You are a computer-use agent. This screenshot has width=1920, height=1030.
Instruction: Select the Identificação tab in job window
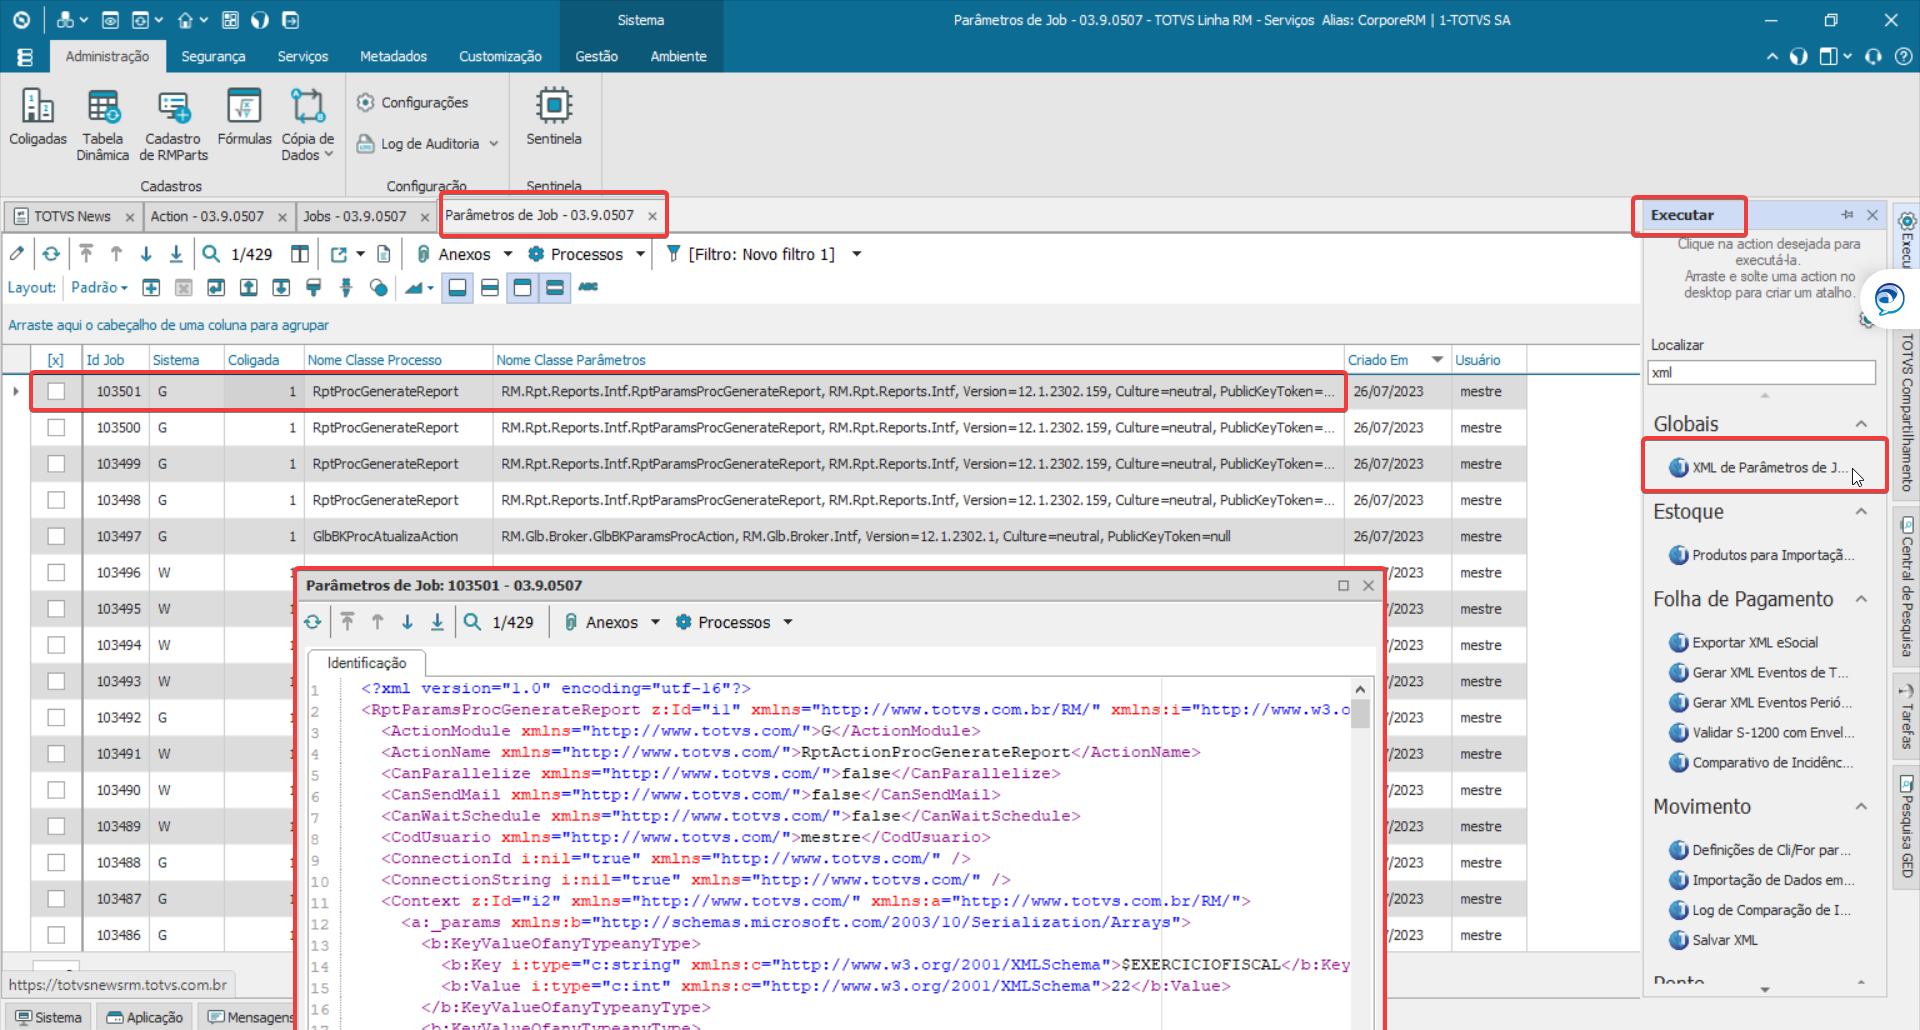click(x=367, y=663)
